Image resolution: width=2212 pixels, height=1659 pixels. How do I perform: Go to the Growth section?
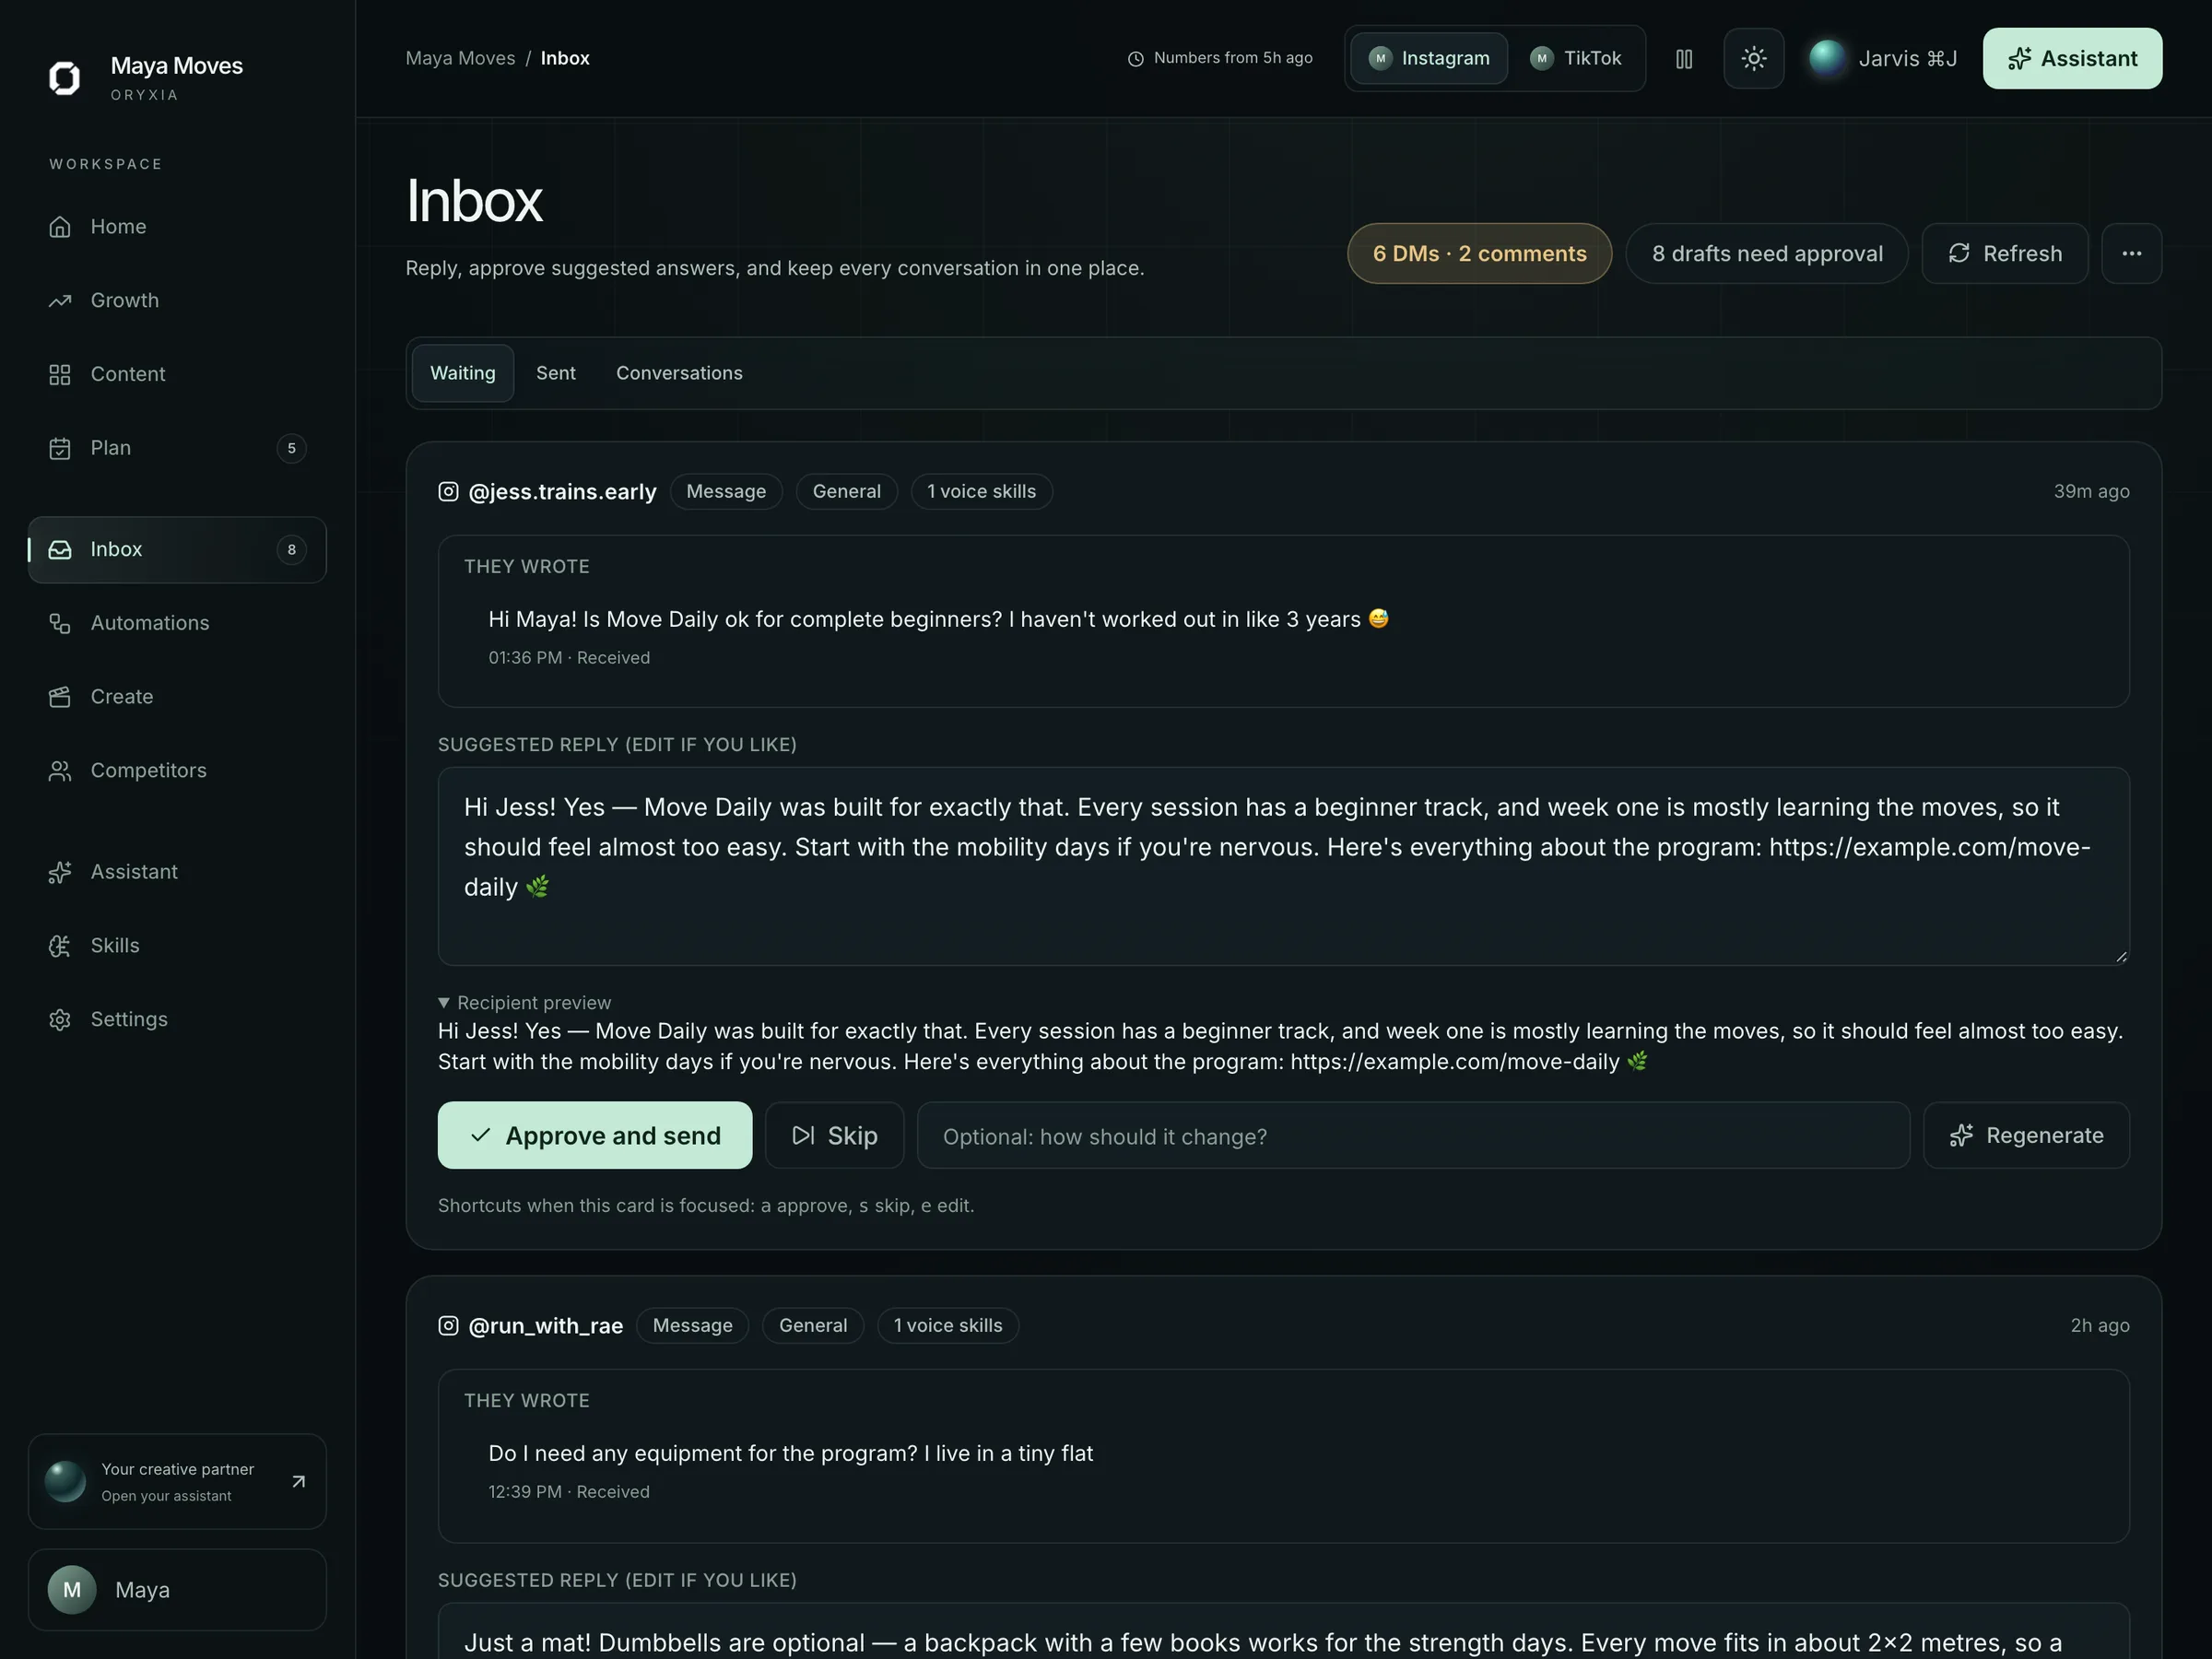(177, 301)
